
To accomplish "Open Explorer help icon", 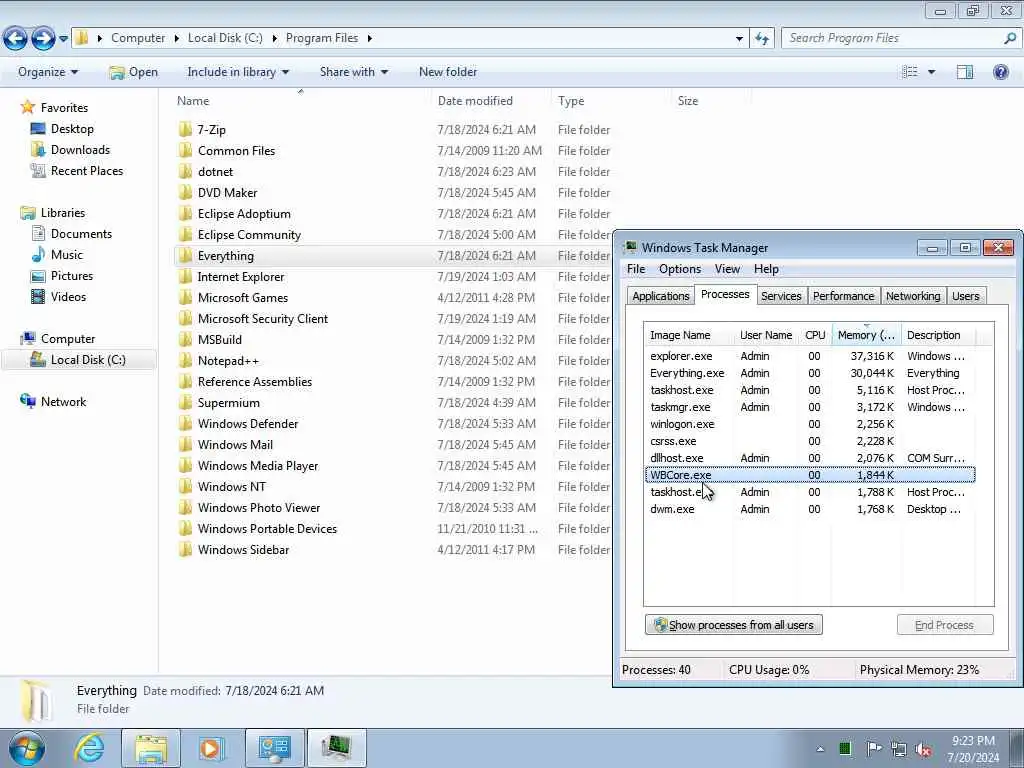I will coord(1000,72).
